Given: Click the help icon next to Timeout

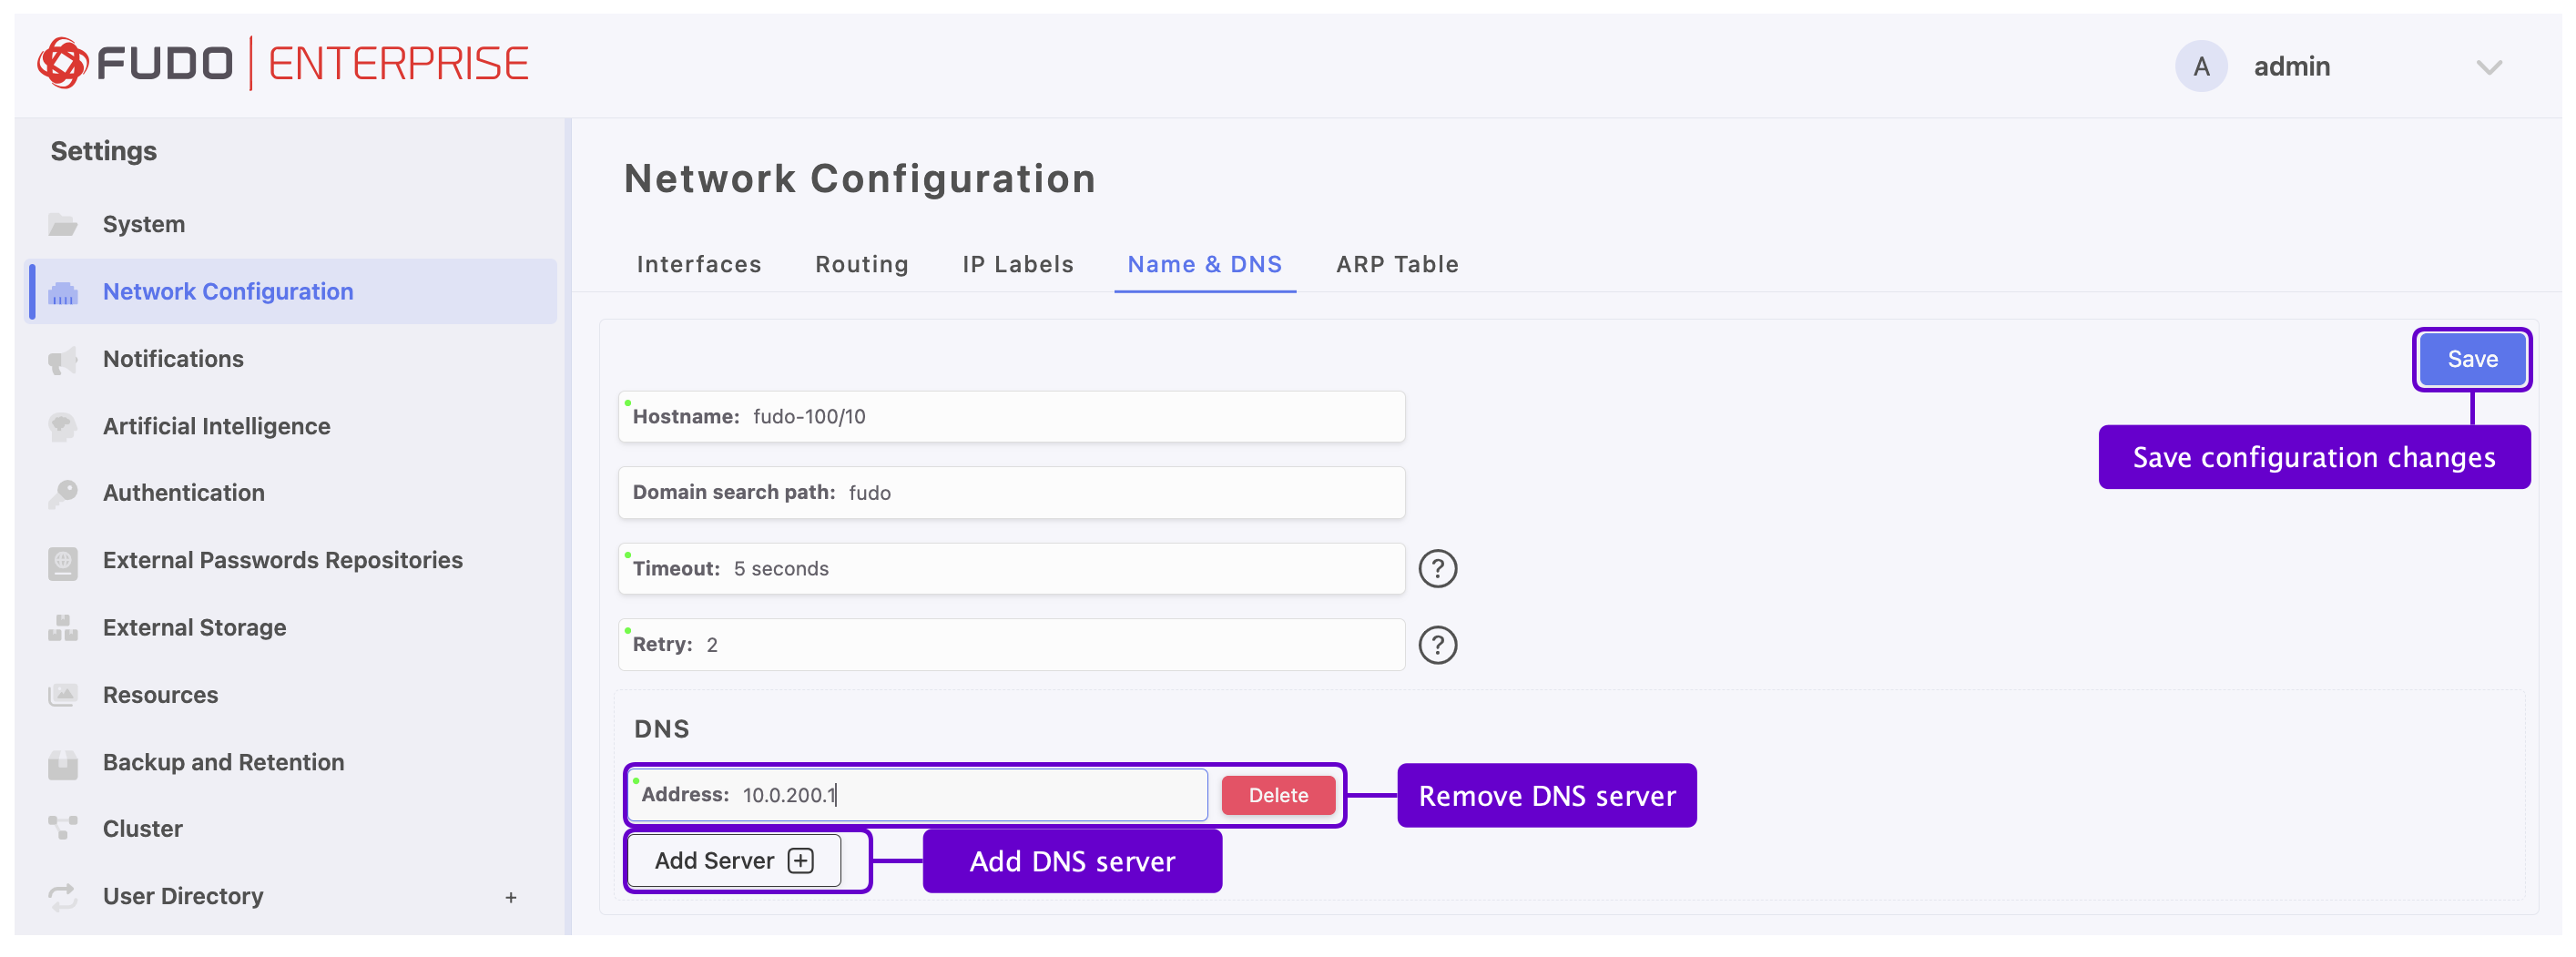Looking at the screenshot, I should pyautogui.click(x=1437, y=569).
